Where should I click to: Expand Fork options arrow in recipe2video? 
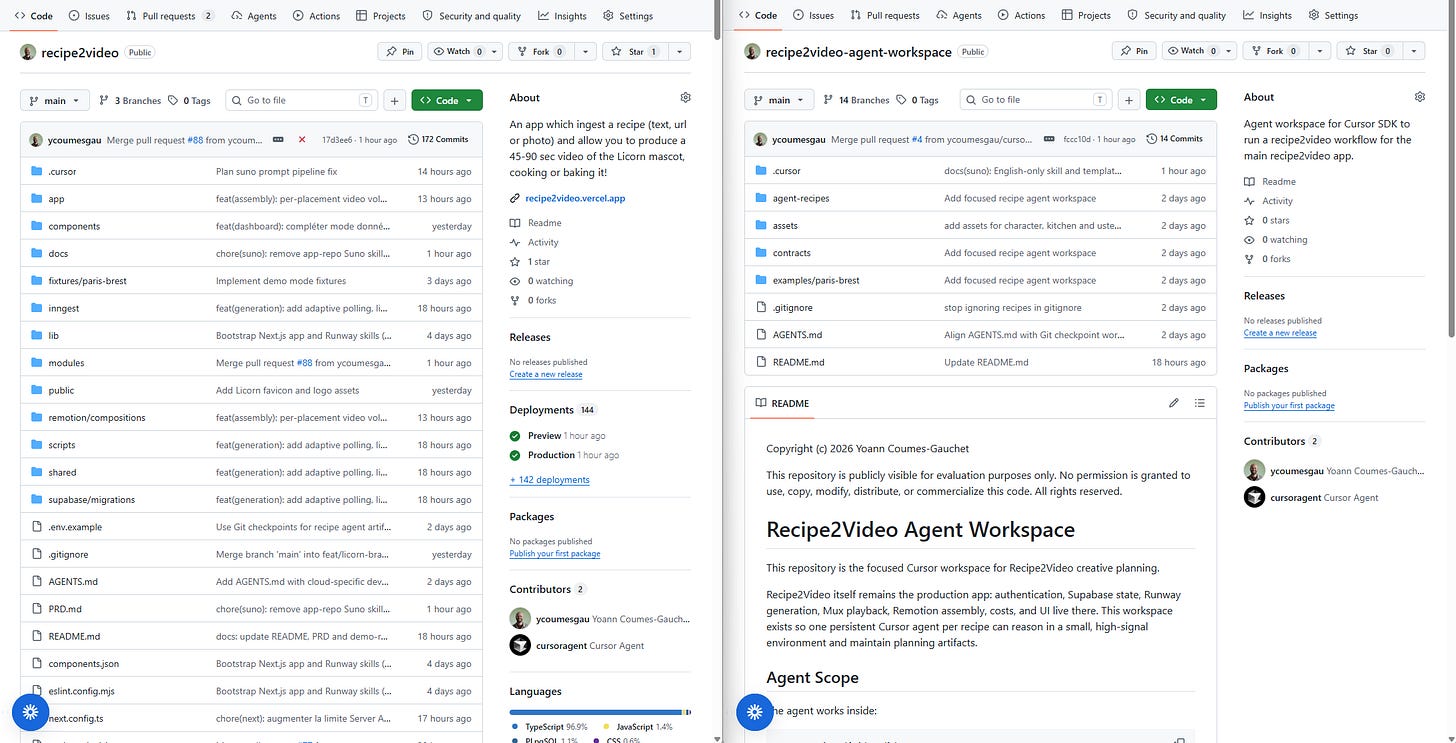click(585, 51)
